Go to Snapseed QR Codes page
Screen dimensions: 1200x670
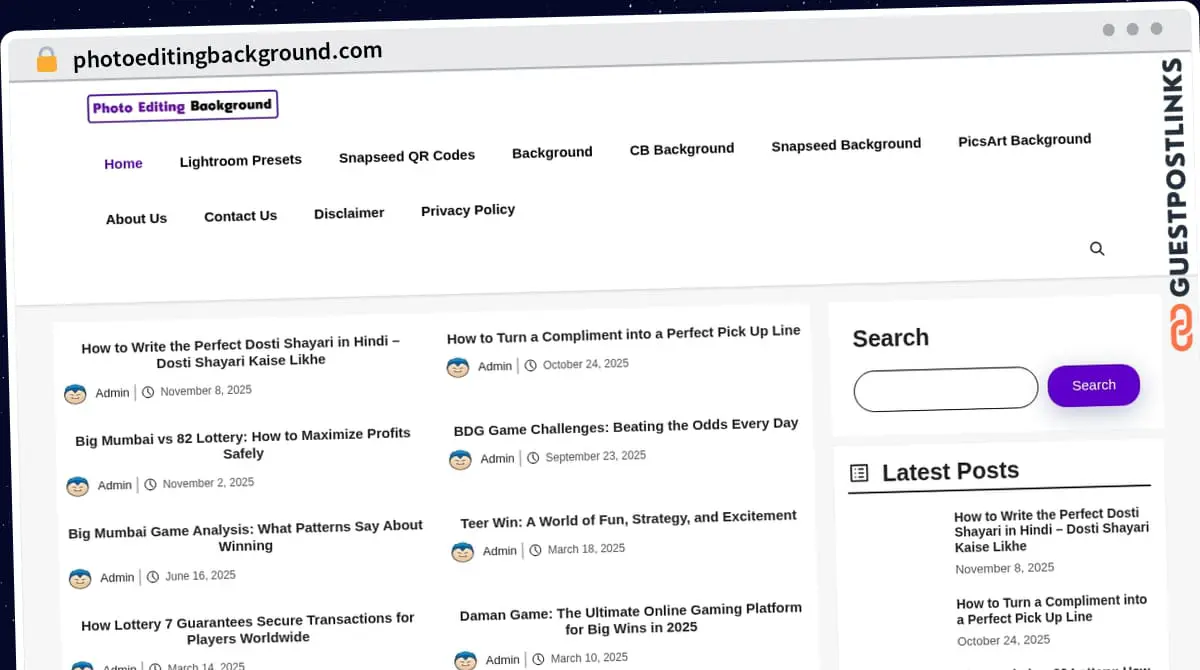(x=406, y=156)
